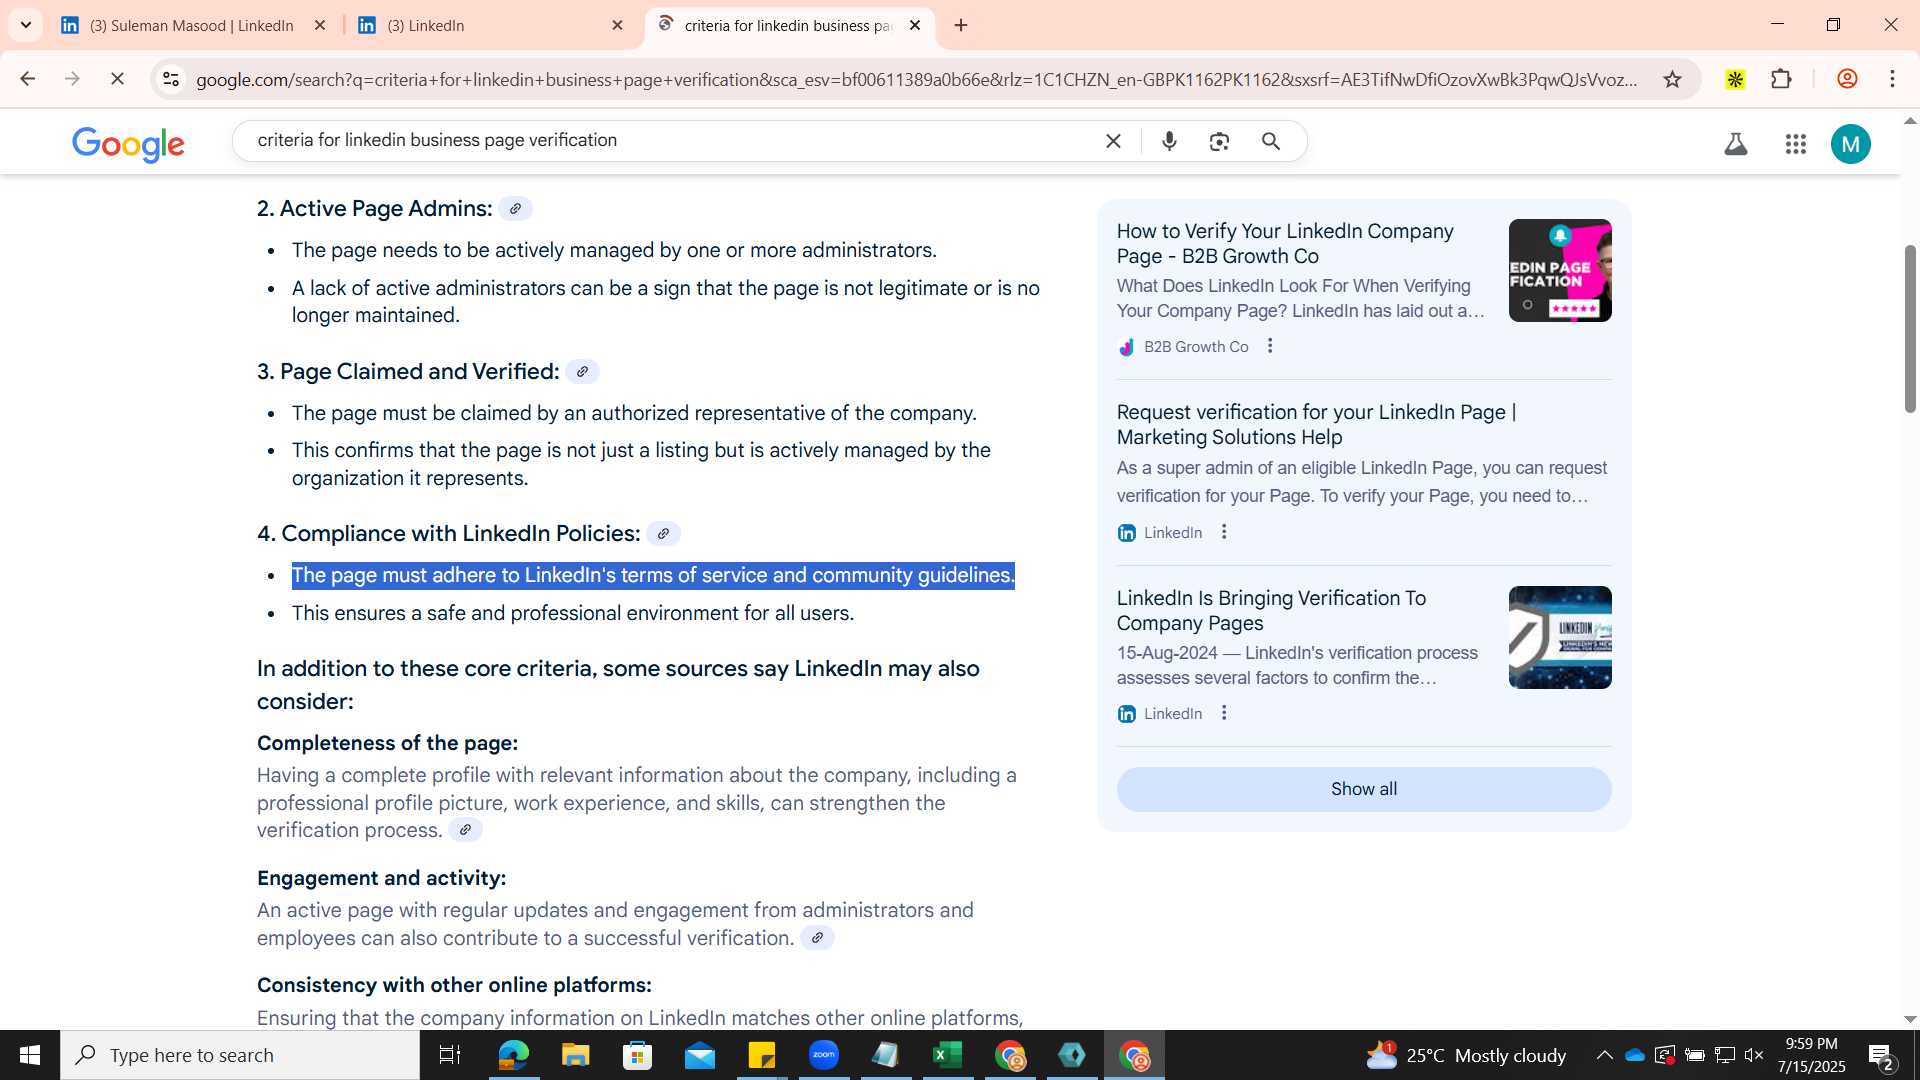The width and height of the screenshot is (1920, 1080).
Task: Open more options for Bringing Verification result
Action: [x=1224, y=713]
